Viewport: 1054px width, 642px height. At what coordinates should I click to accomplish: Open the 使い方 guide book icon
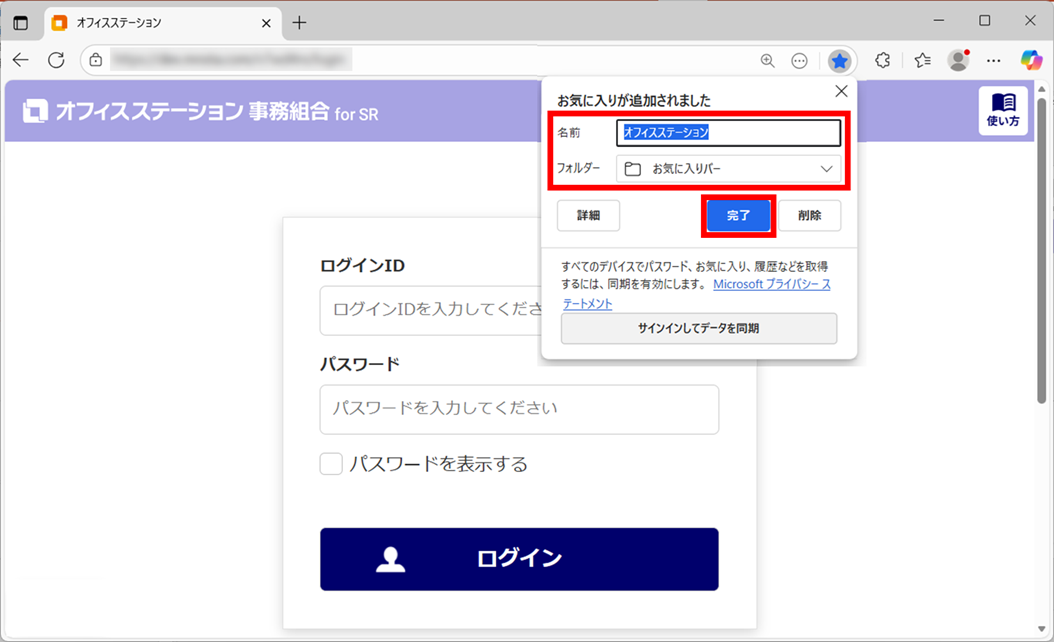(1003, 111)
